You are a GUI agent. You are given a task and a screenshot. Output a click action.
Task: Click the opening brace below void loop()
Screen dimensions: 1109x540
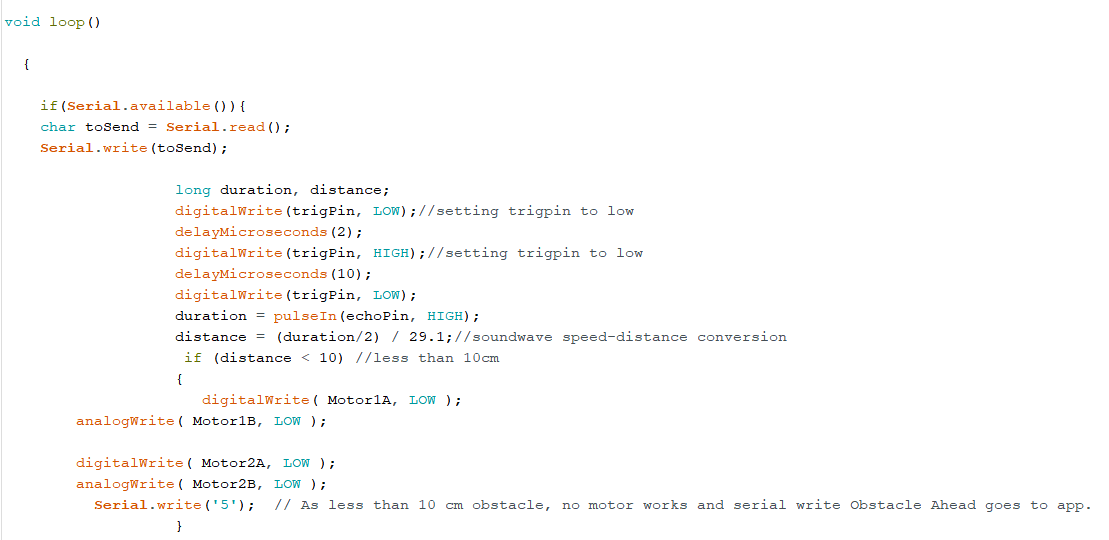point(26,64)
